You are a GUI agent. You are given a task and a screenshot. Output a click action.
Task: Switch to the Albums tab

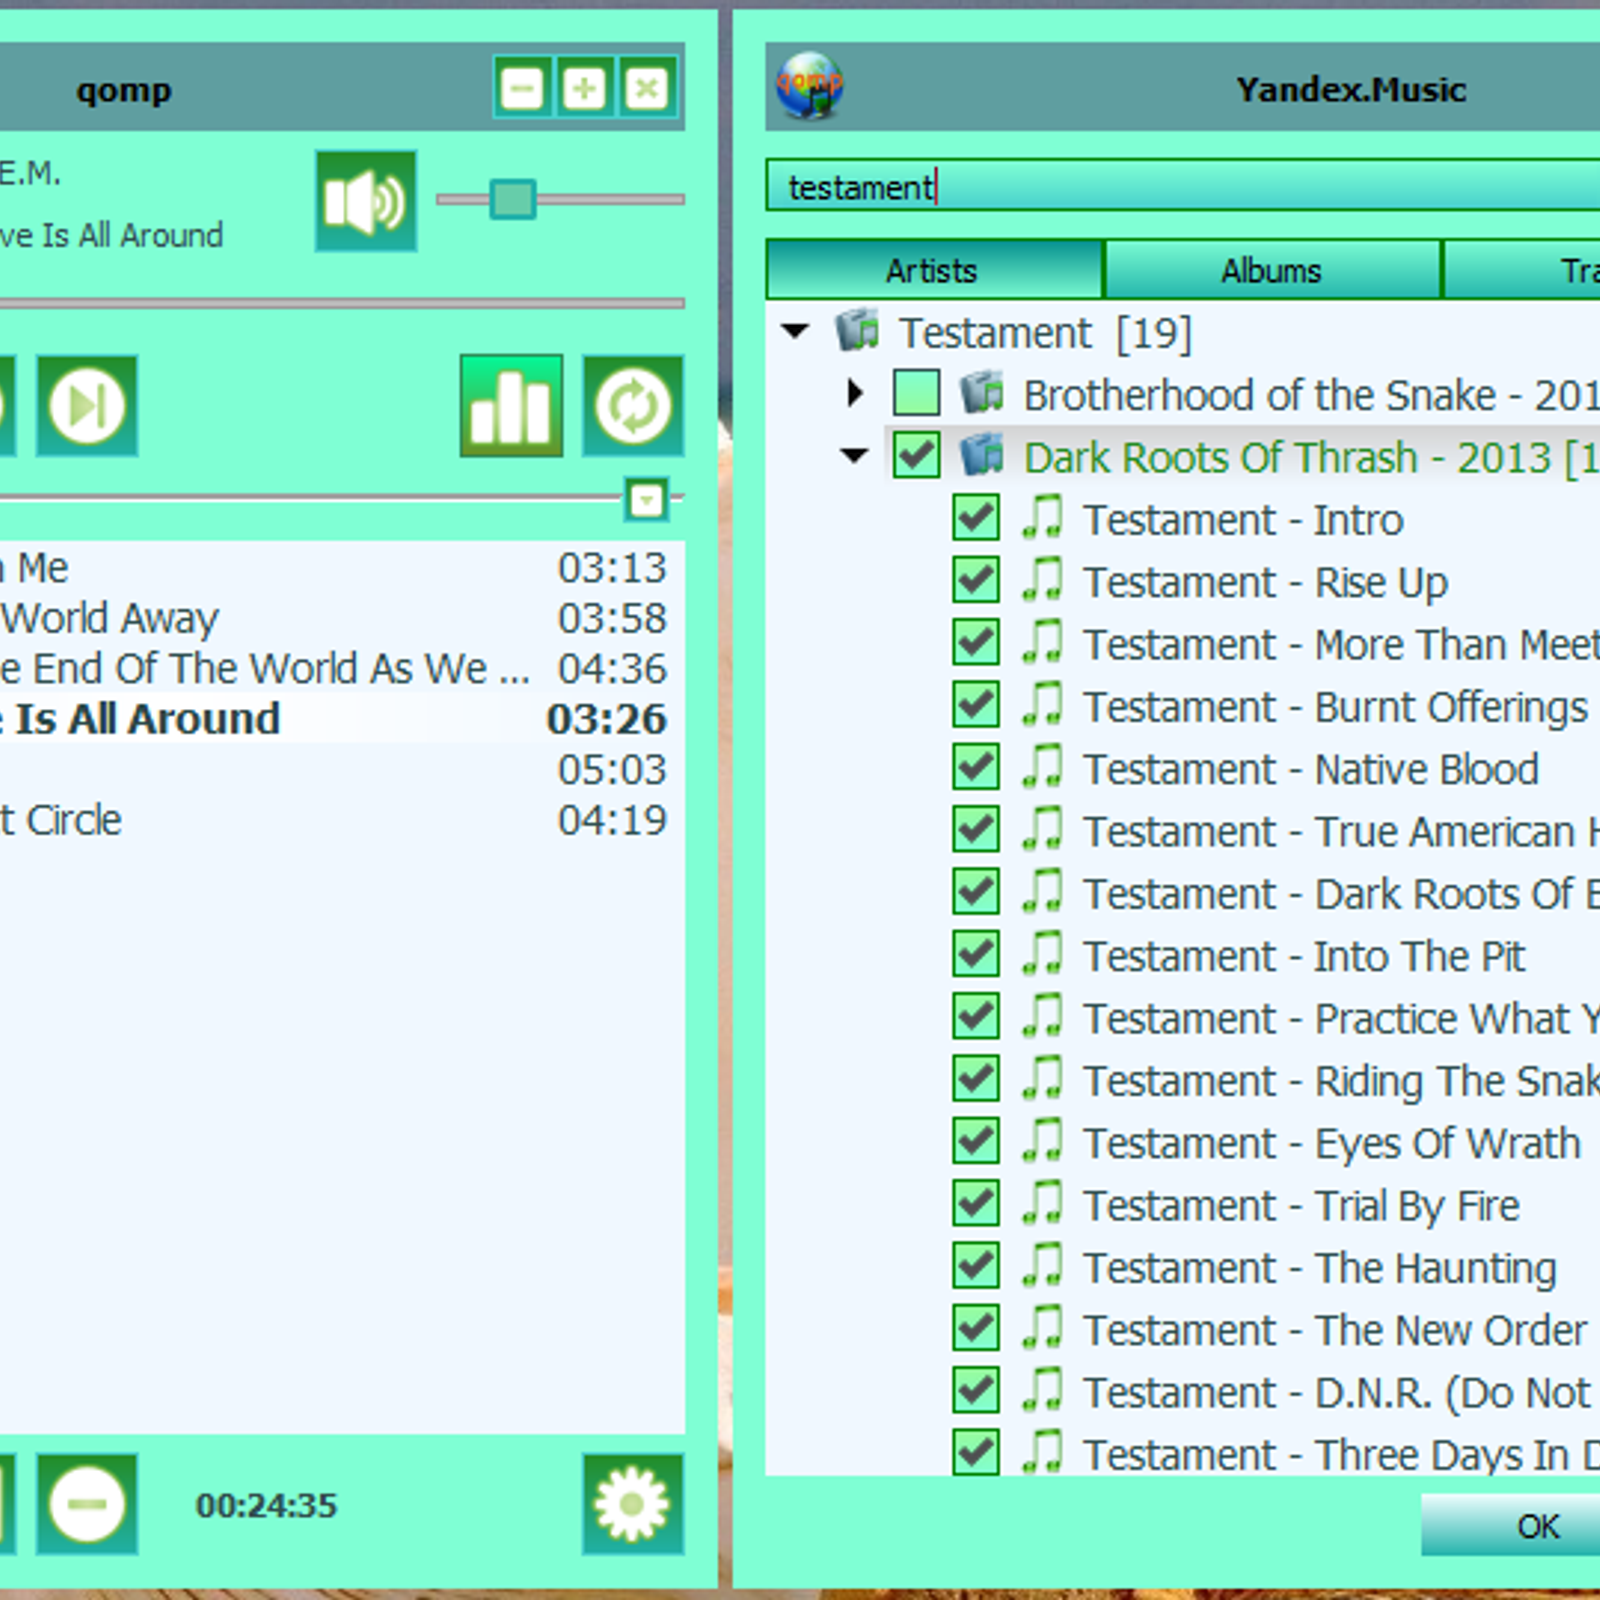[x=1272, y=270]
